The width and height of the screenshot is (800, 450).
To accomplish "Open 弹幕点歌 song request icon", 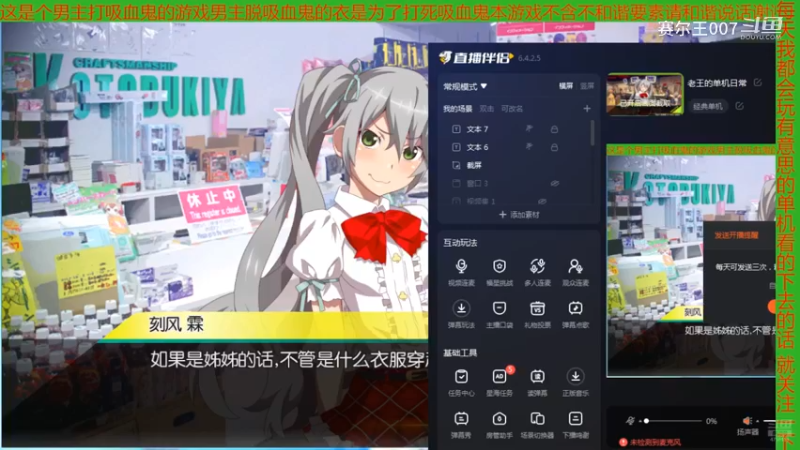I will (x=575, y=314).
